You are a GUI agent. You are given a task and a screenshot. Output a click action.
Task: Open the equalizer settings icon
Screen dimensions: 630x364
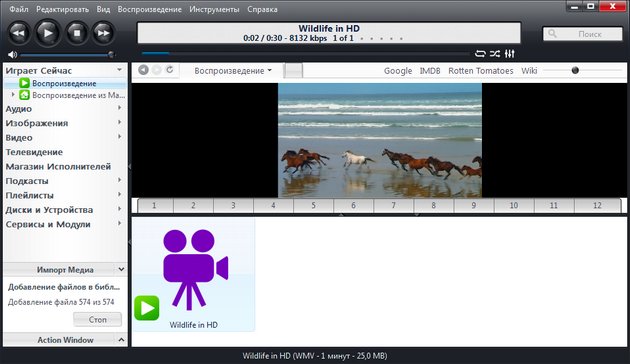[509, 53]
